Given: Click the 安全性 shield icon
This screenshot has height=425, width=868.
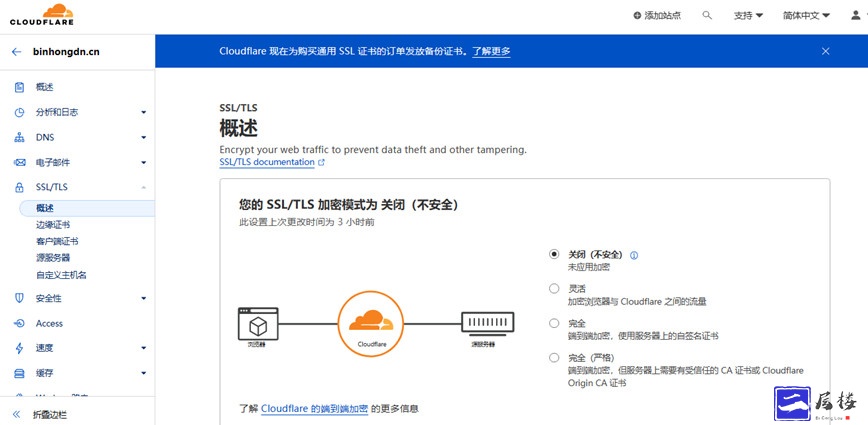Looking at the screenshot, I should click(x=19, y=298).
